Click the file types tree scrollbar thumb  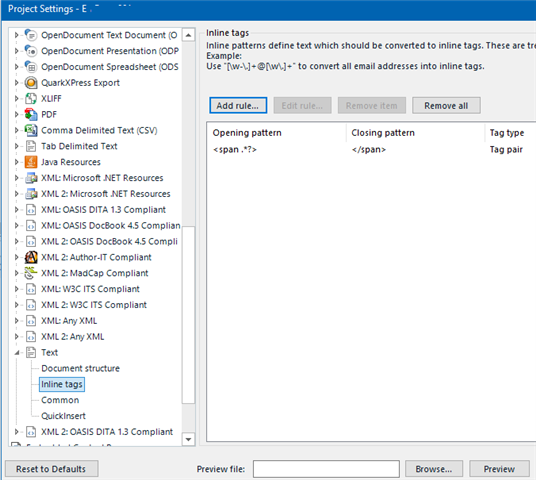[188, 315]
